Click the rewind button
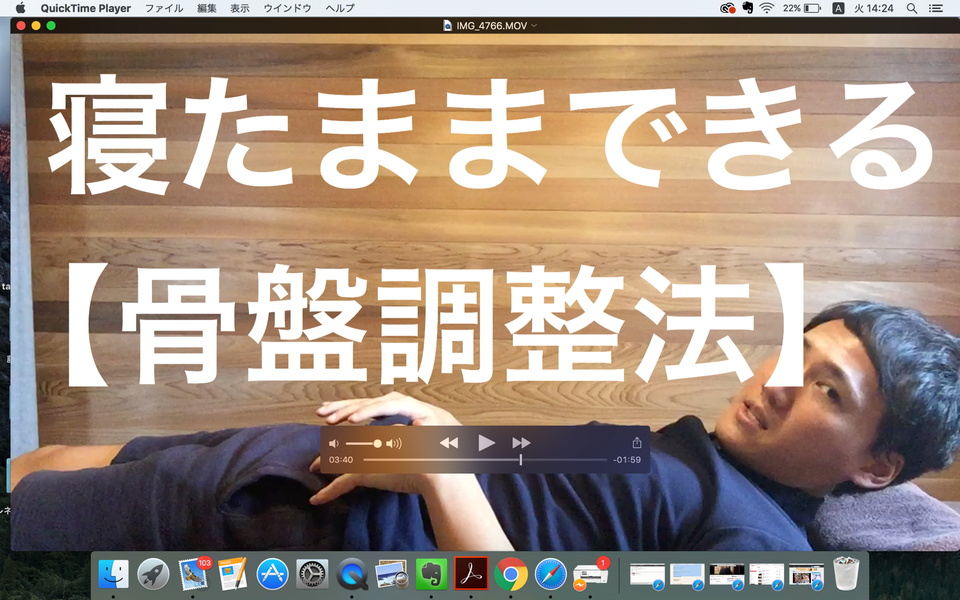The height and width of the screenshot is (600, 960). coord(449,442)
